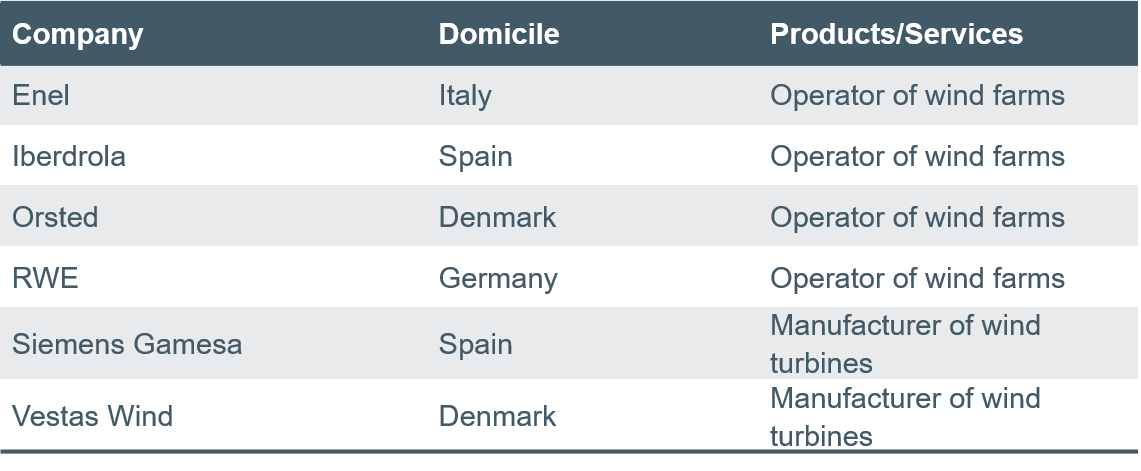This screenshot has height=471, width=1141.
Task: Click the Italy domicile cell
Action: 465,95
